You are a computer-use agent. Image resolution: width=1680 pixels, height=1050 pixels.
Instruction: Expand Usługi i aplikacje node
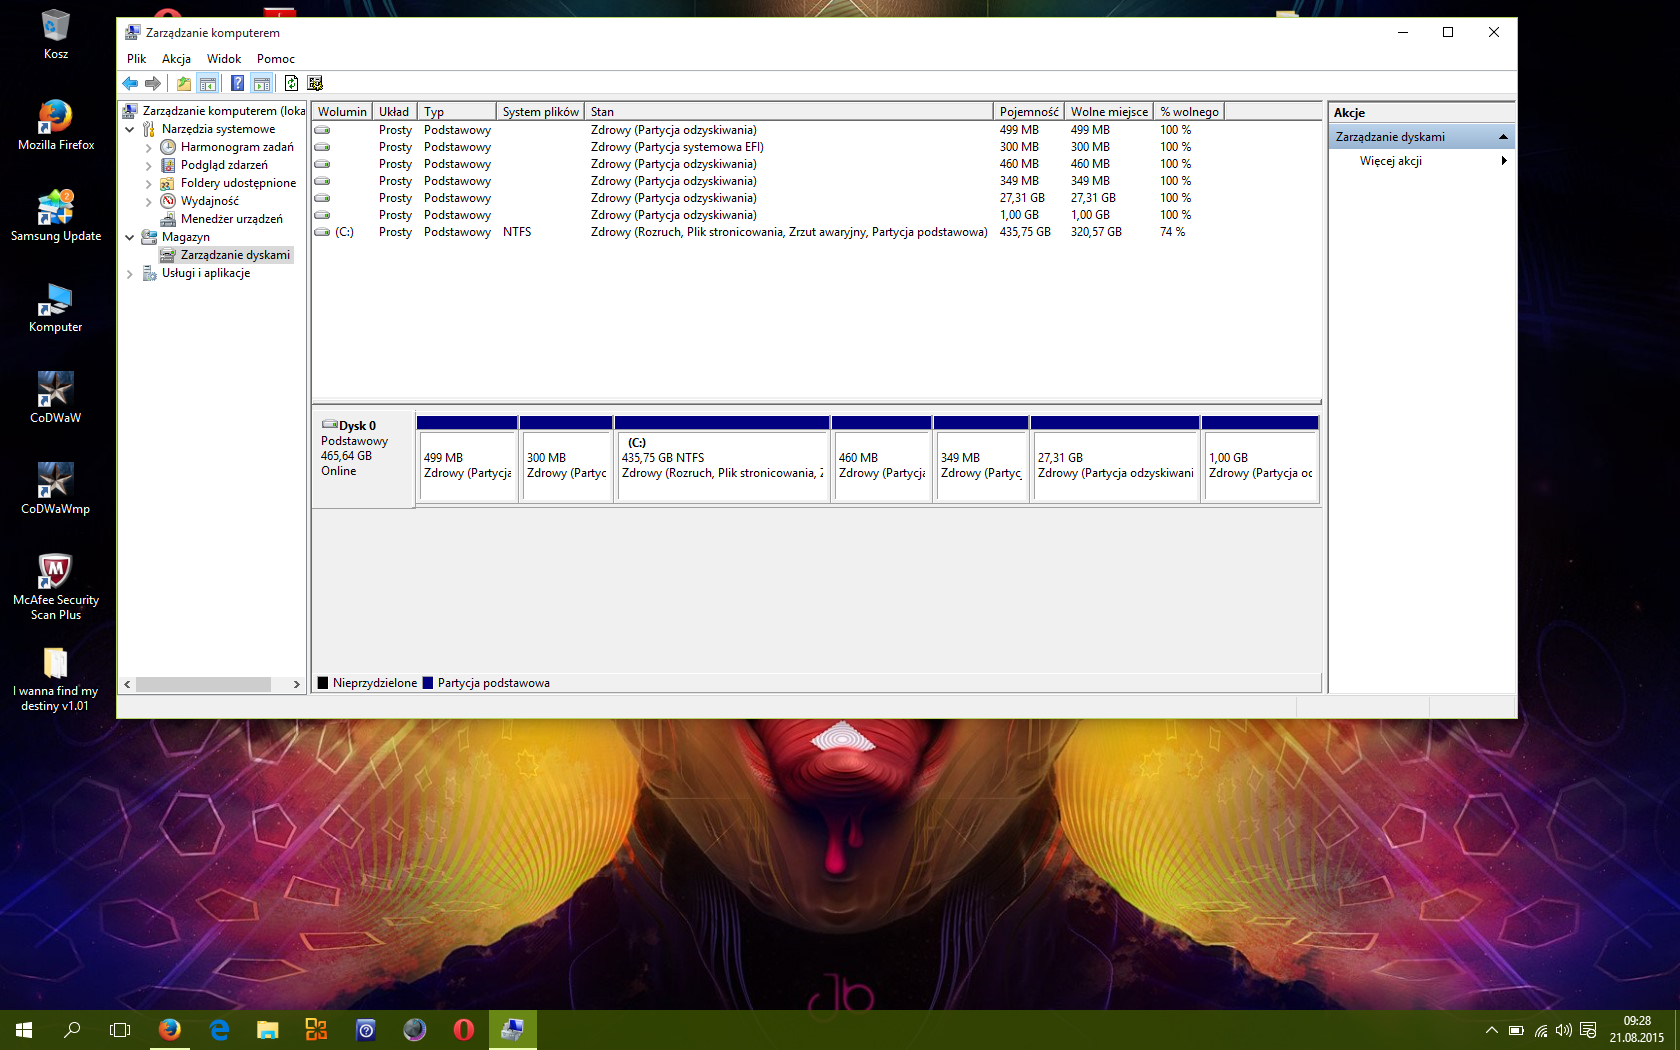pos(130,273)
